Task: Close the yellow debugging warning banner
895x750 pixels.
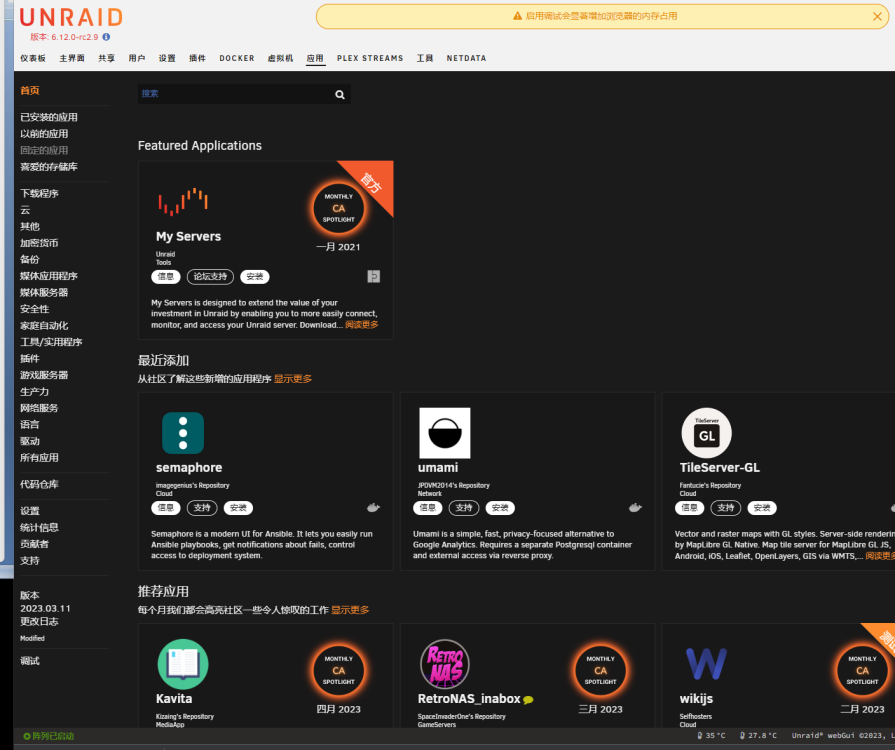Action: pyautogui.click(x=877, y=17)
